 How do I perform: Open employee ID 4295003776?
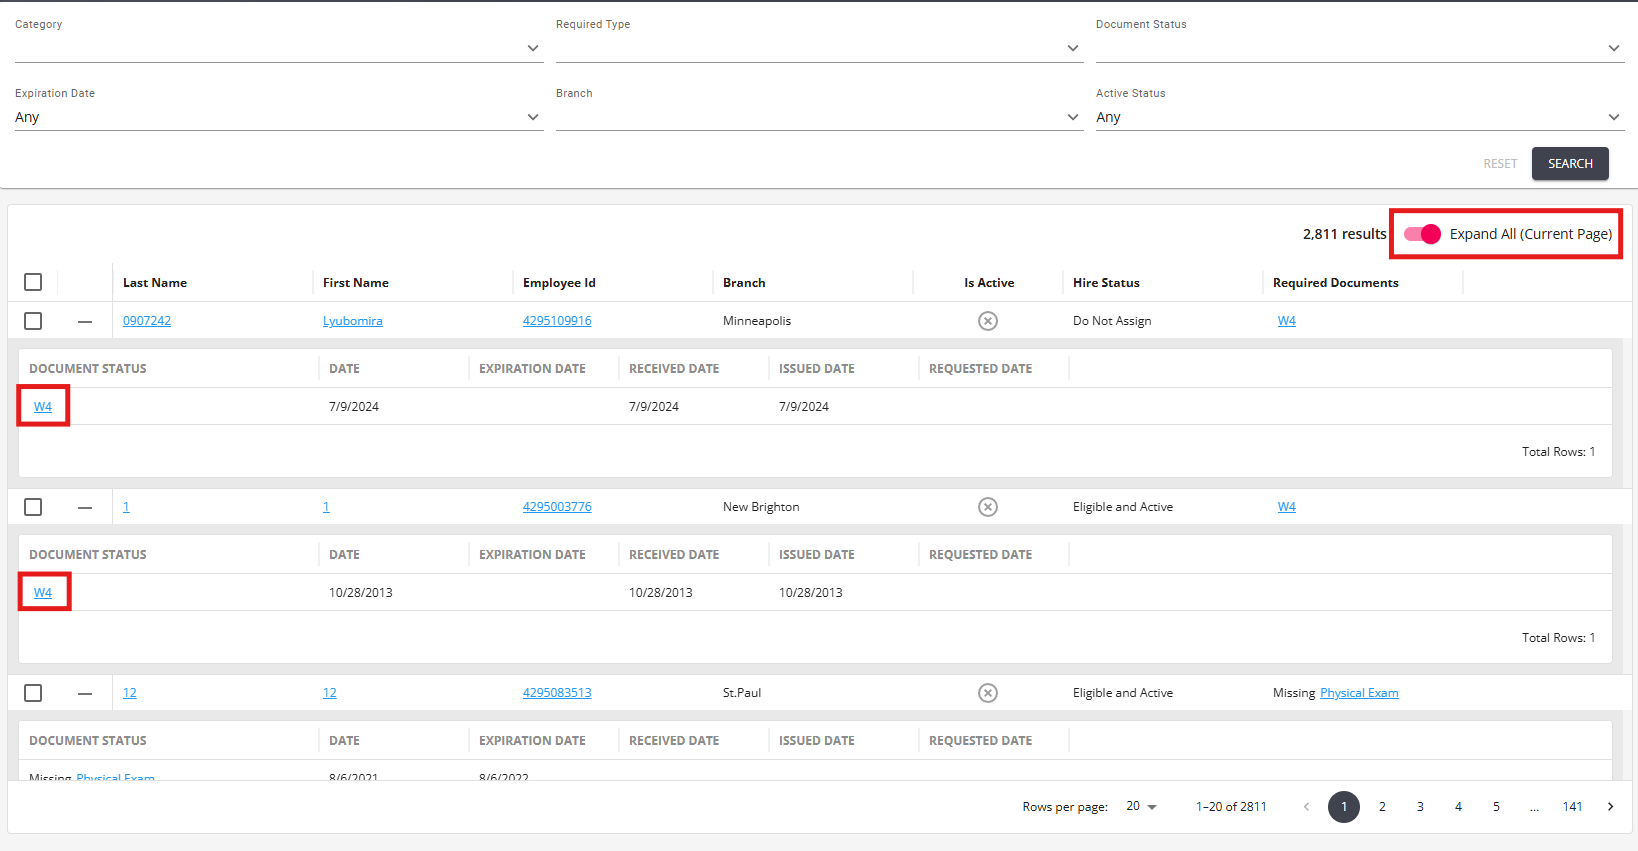pos(557,507)
